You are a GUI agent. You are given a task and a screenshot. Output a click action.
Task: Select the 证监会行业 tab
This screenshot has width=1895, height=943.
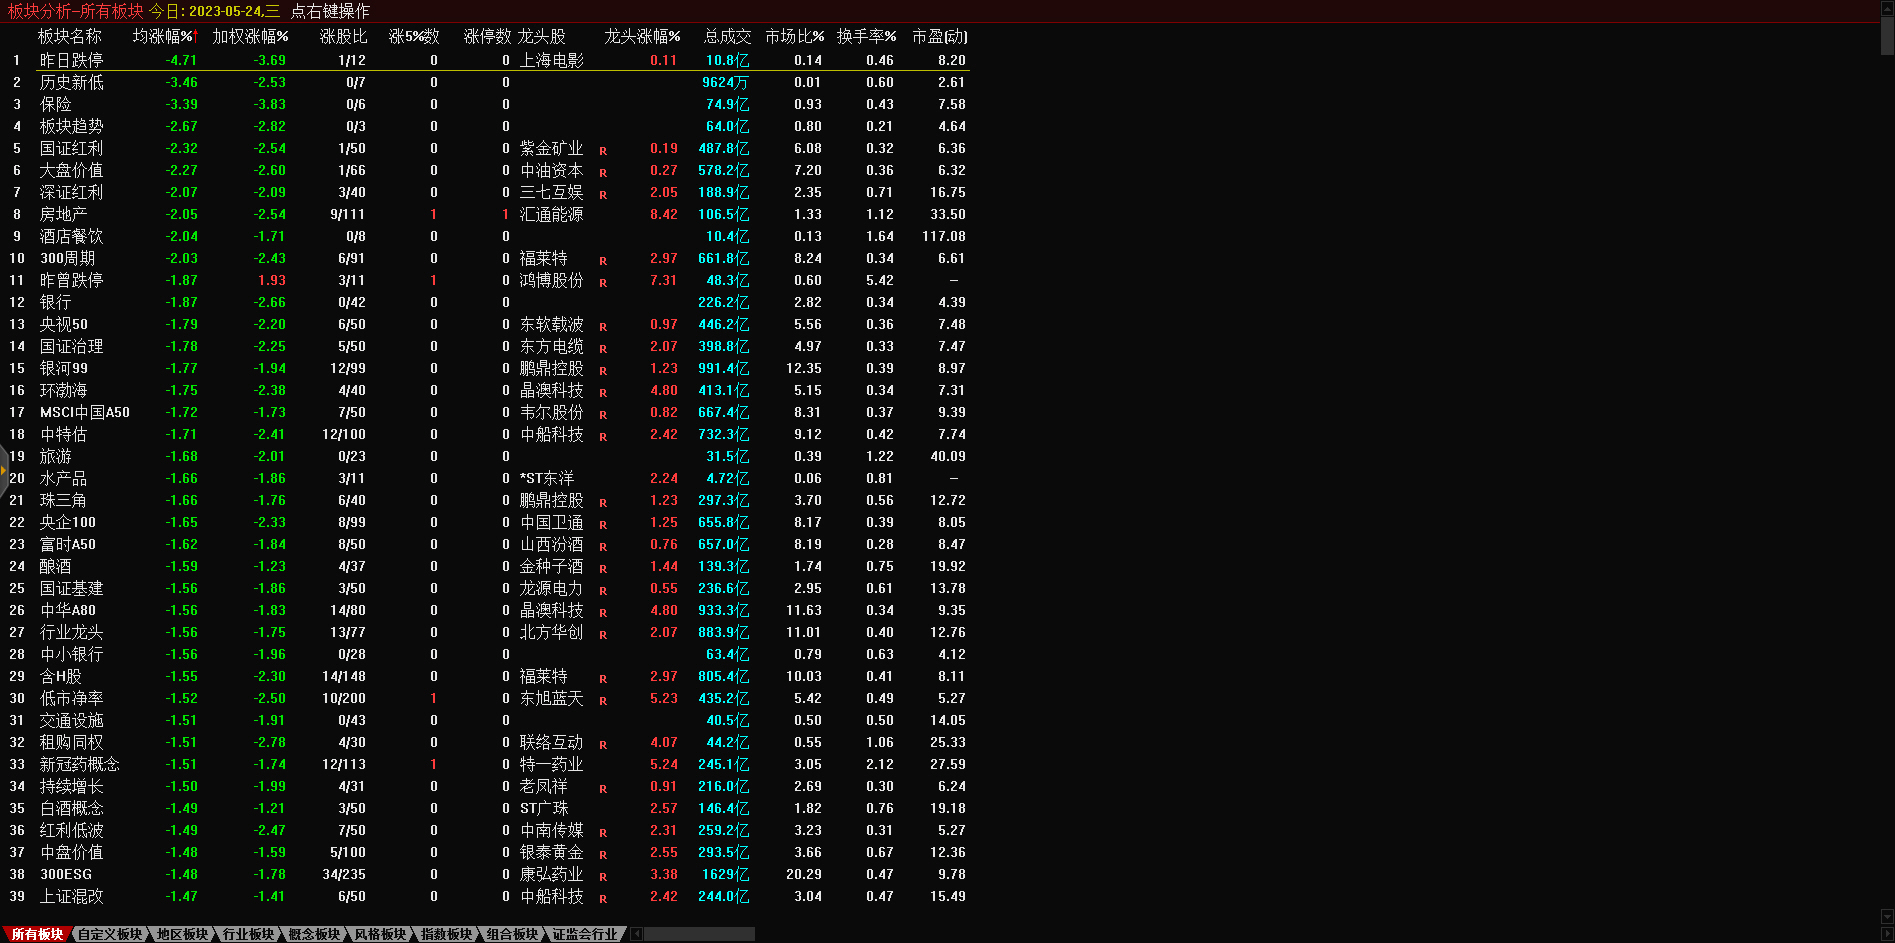(x=585, y=934)
